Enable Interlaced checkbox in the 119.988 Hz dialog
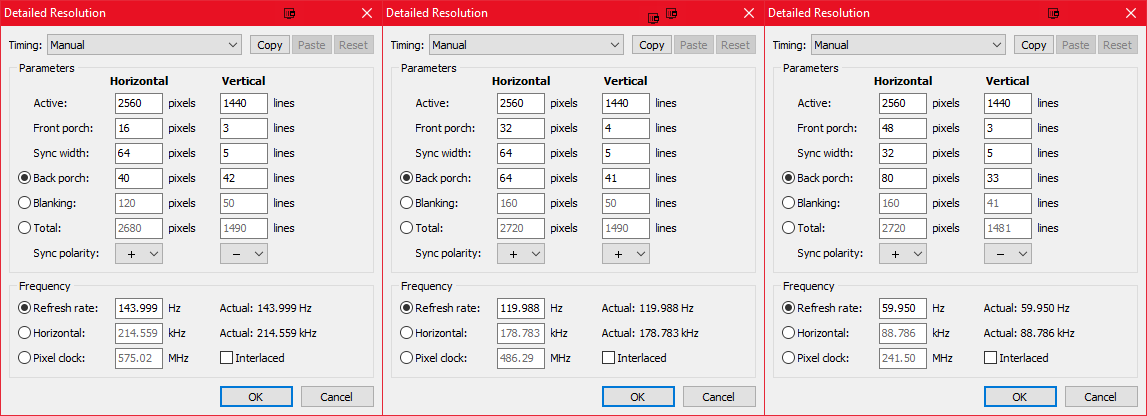The height and width of the screenshot is (416, 1147). point(609,358)
